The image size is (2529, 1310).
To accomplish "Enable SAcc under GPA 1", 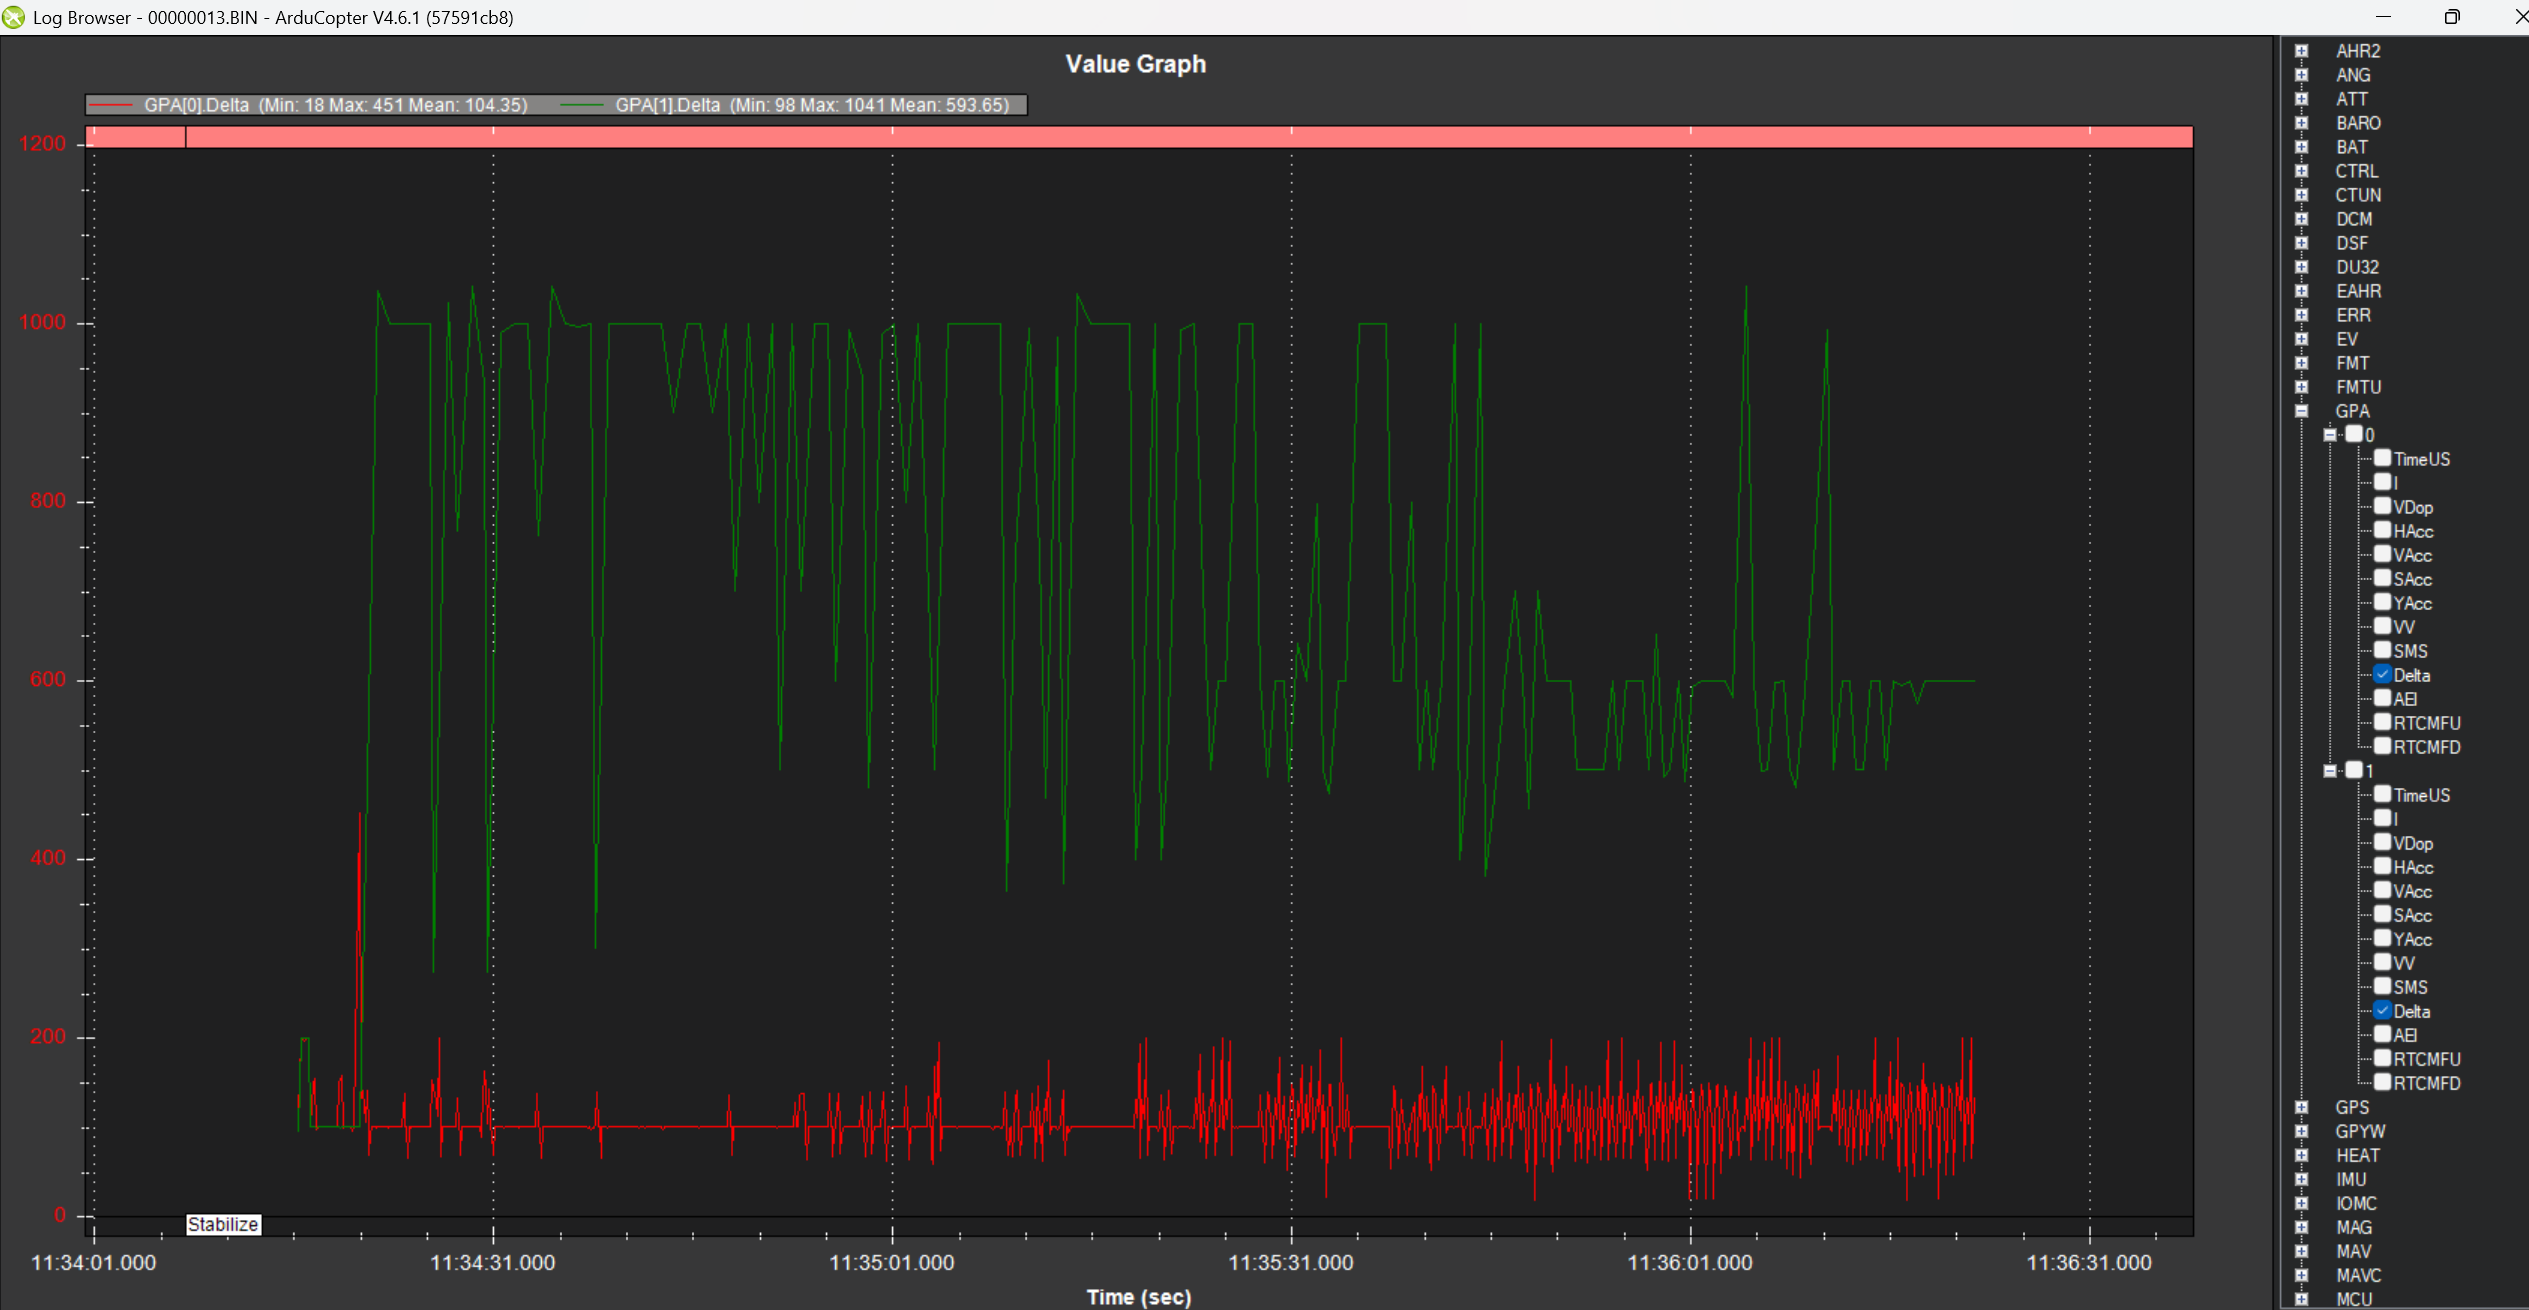I will [2384, 914].
